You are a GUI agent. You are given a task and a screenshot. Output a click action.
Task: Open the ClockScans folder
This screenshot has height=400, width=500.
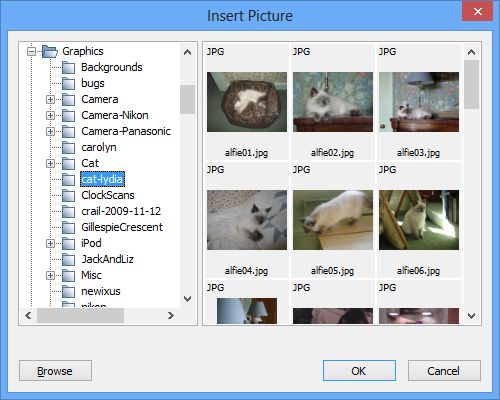[108, 195]
